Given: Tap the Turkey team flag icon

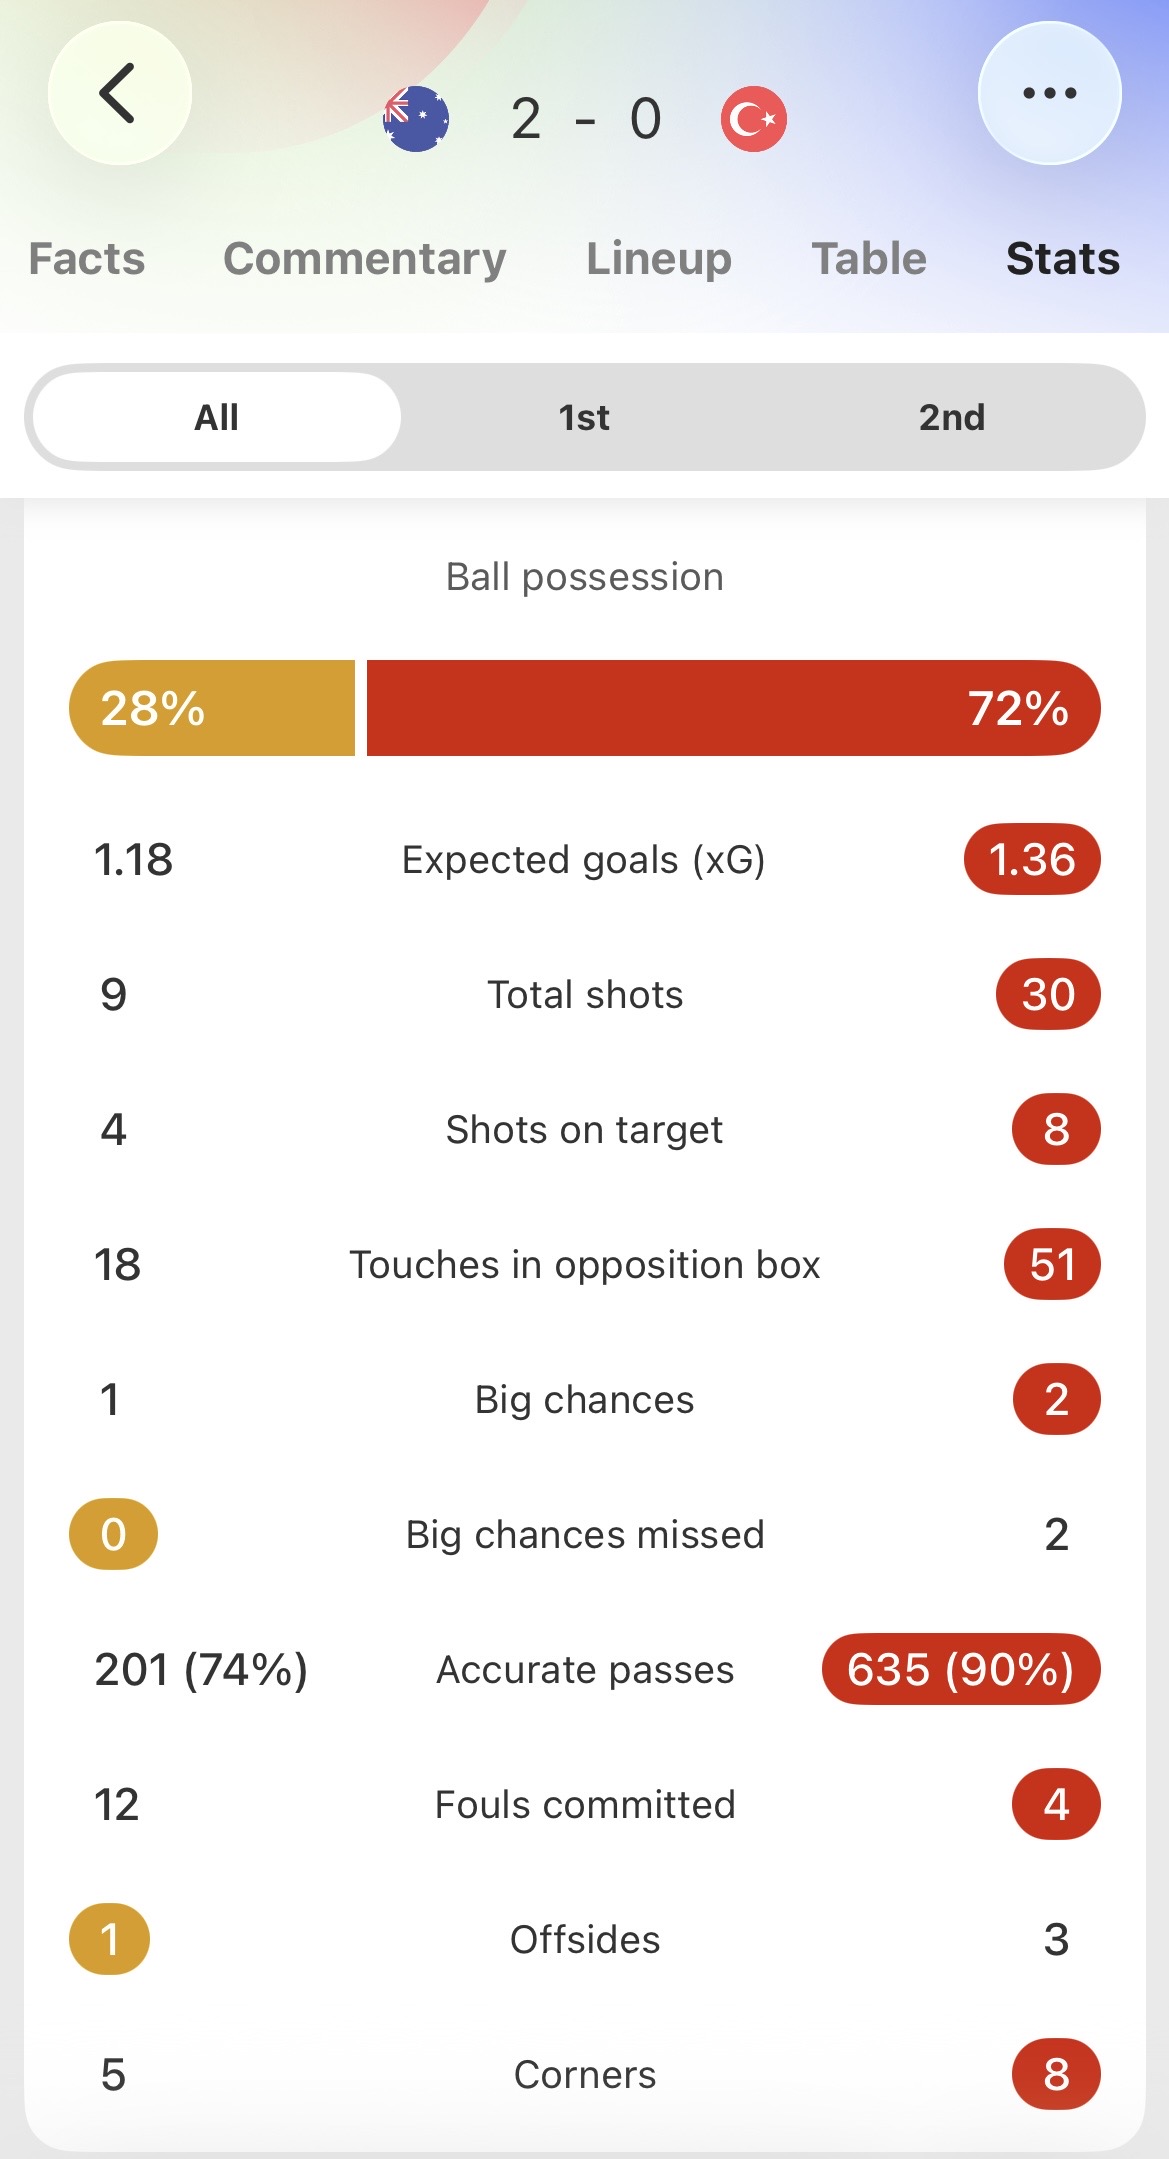Looking at the screenshot, I should (x=754, y=119).
